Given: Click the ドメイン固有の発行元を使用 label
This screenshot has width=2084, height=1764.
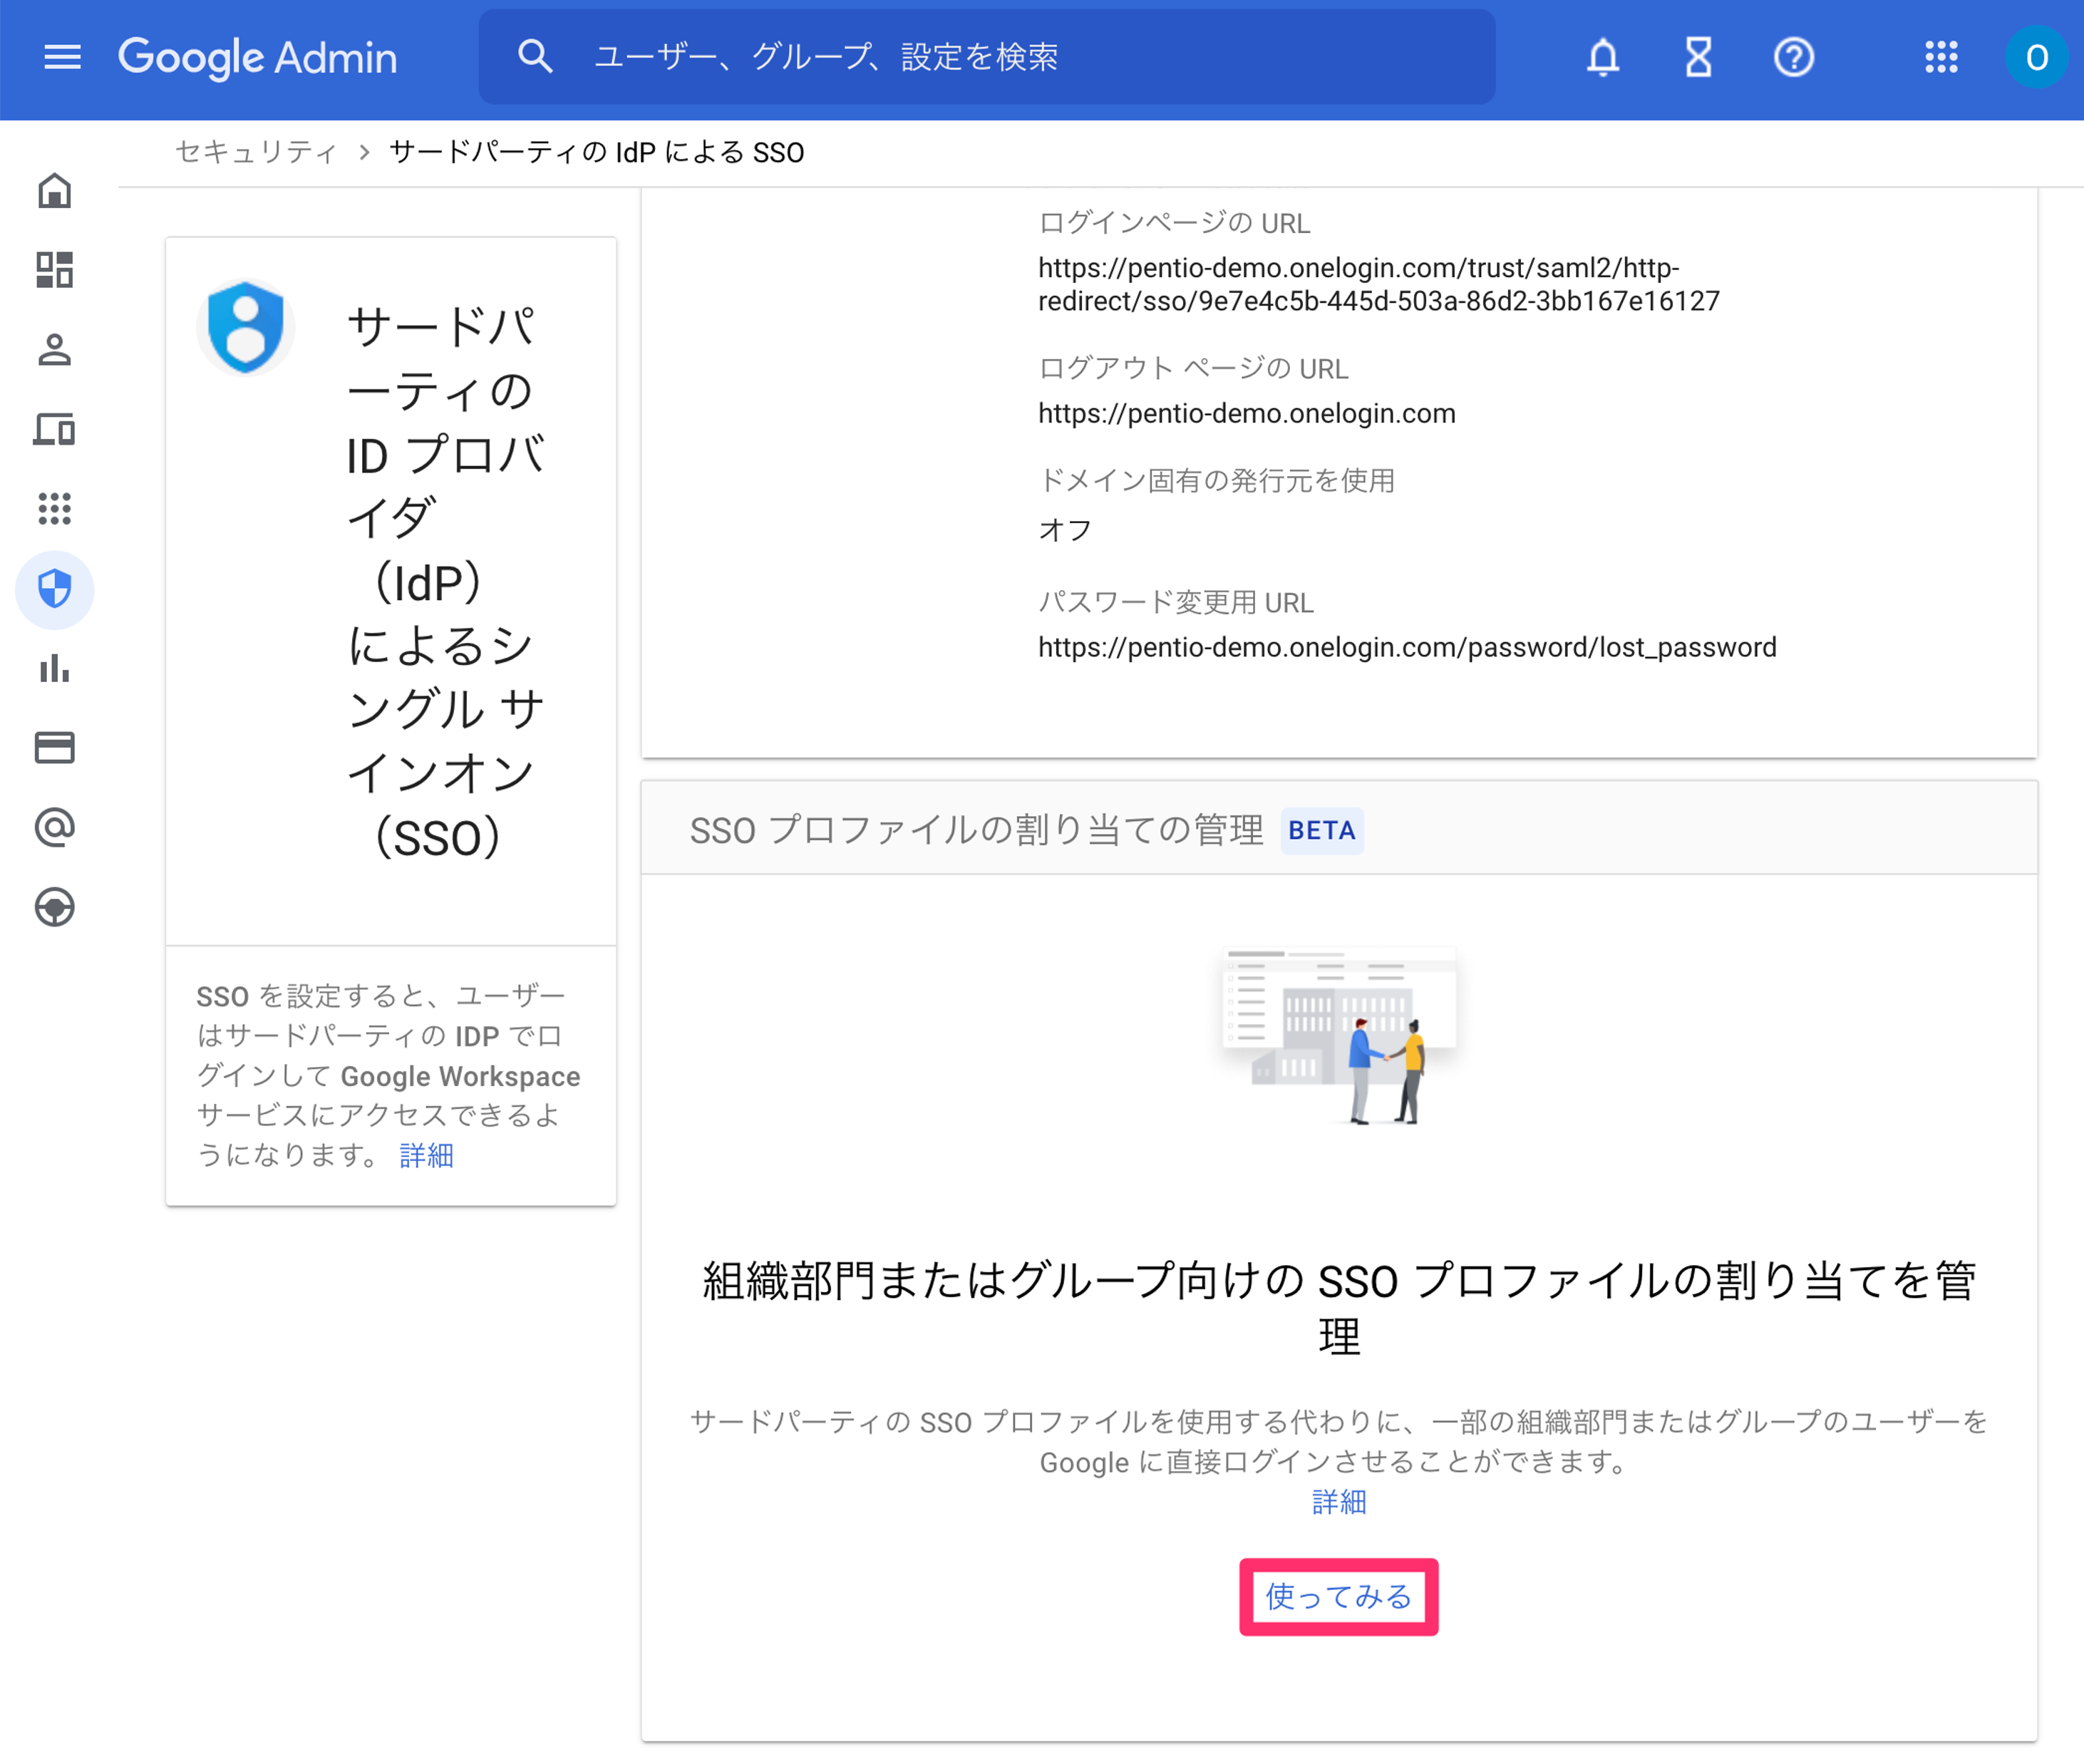Looking at the screenshot, I should coord(1216,480).
